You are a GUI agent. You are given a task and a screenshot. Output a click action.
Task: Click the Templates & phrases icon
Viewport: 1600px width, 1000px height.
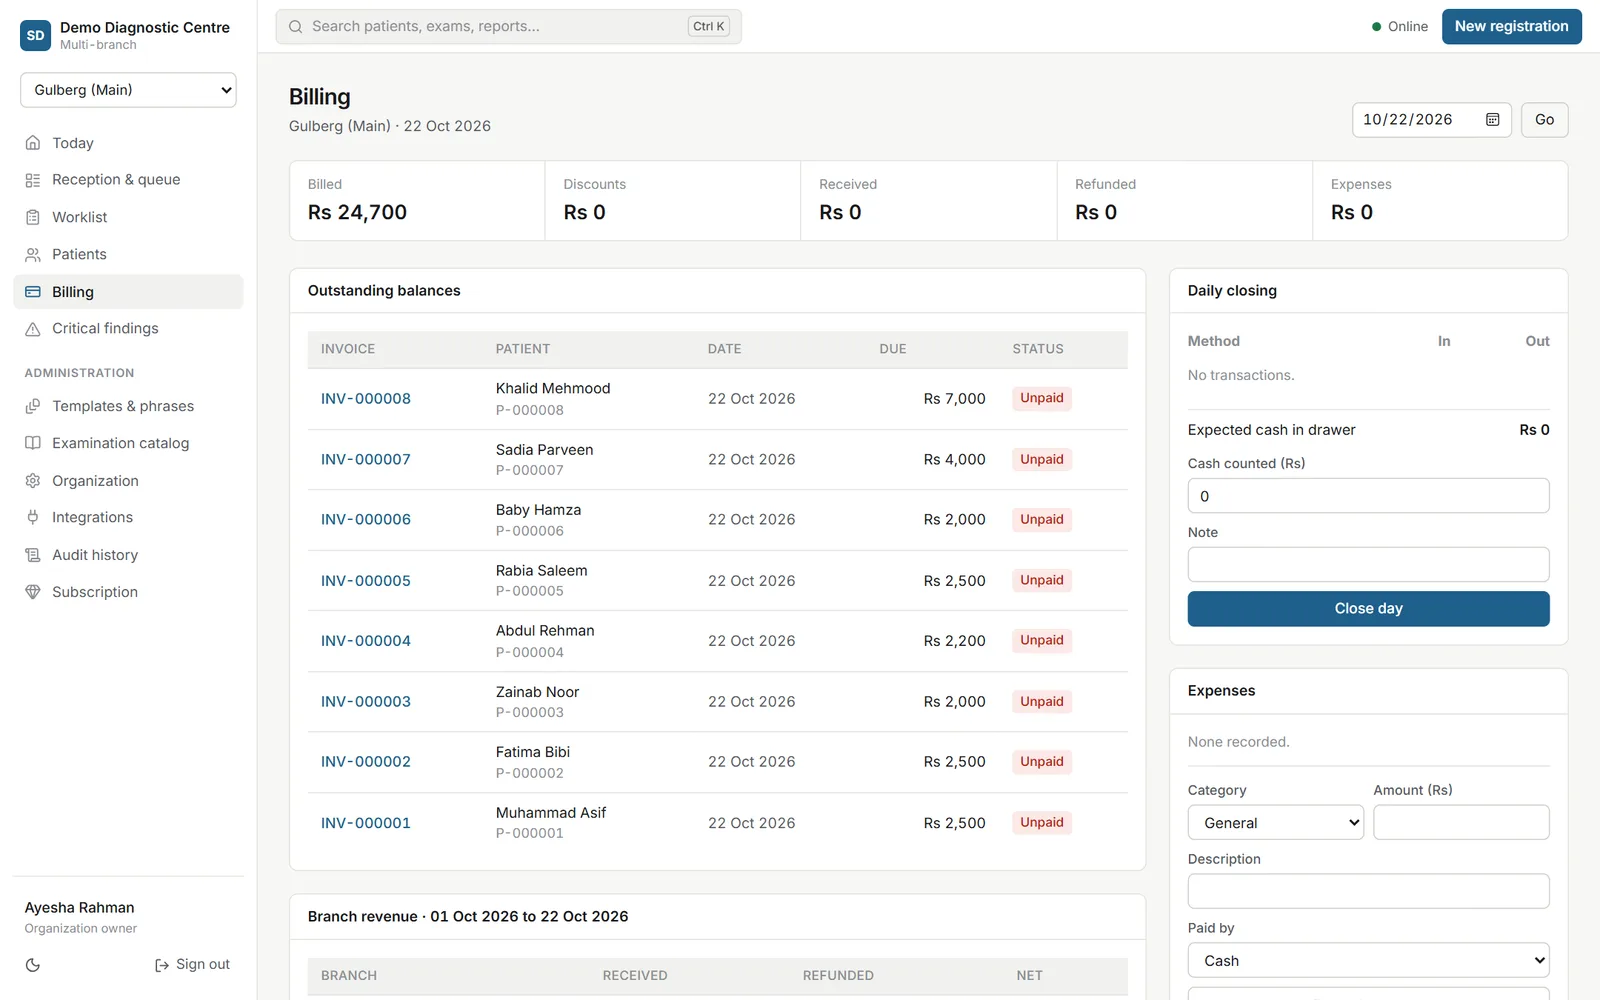[x=33, y=406]
